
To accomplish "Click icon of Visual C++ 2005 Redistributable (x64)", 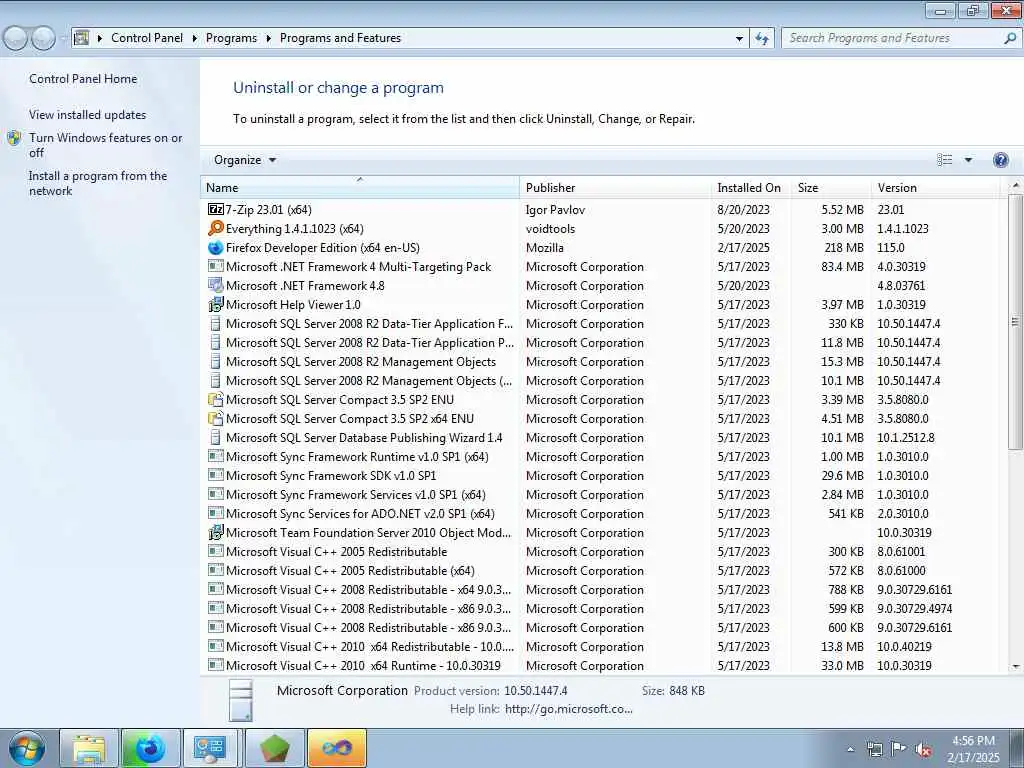I will 216,570.
